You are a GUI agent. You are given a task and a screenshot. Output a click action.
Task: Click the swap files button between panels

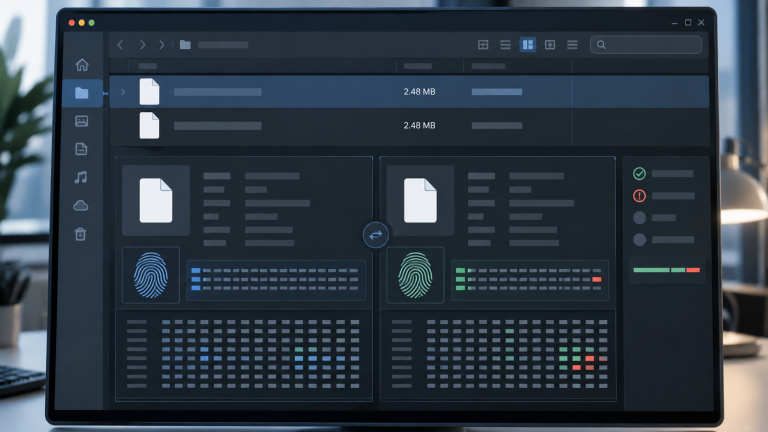(376, 235)
